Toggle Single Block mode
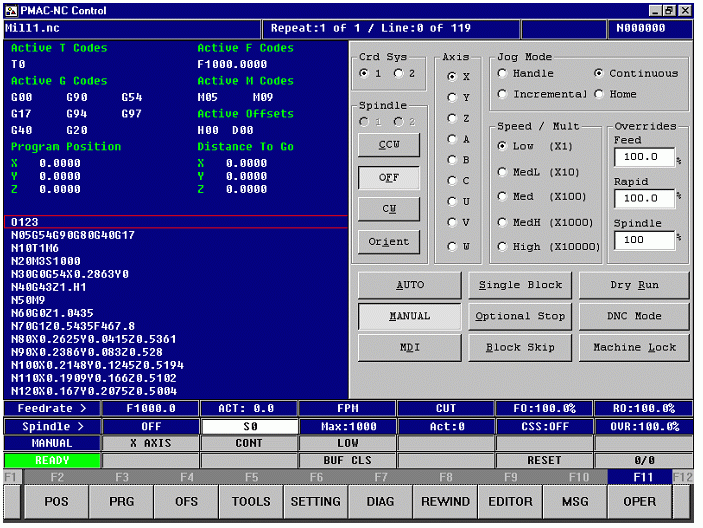The image size is (703, 528). click(520, 285)
